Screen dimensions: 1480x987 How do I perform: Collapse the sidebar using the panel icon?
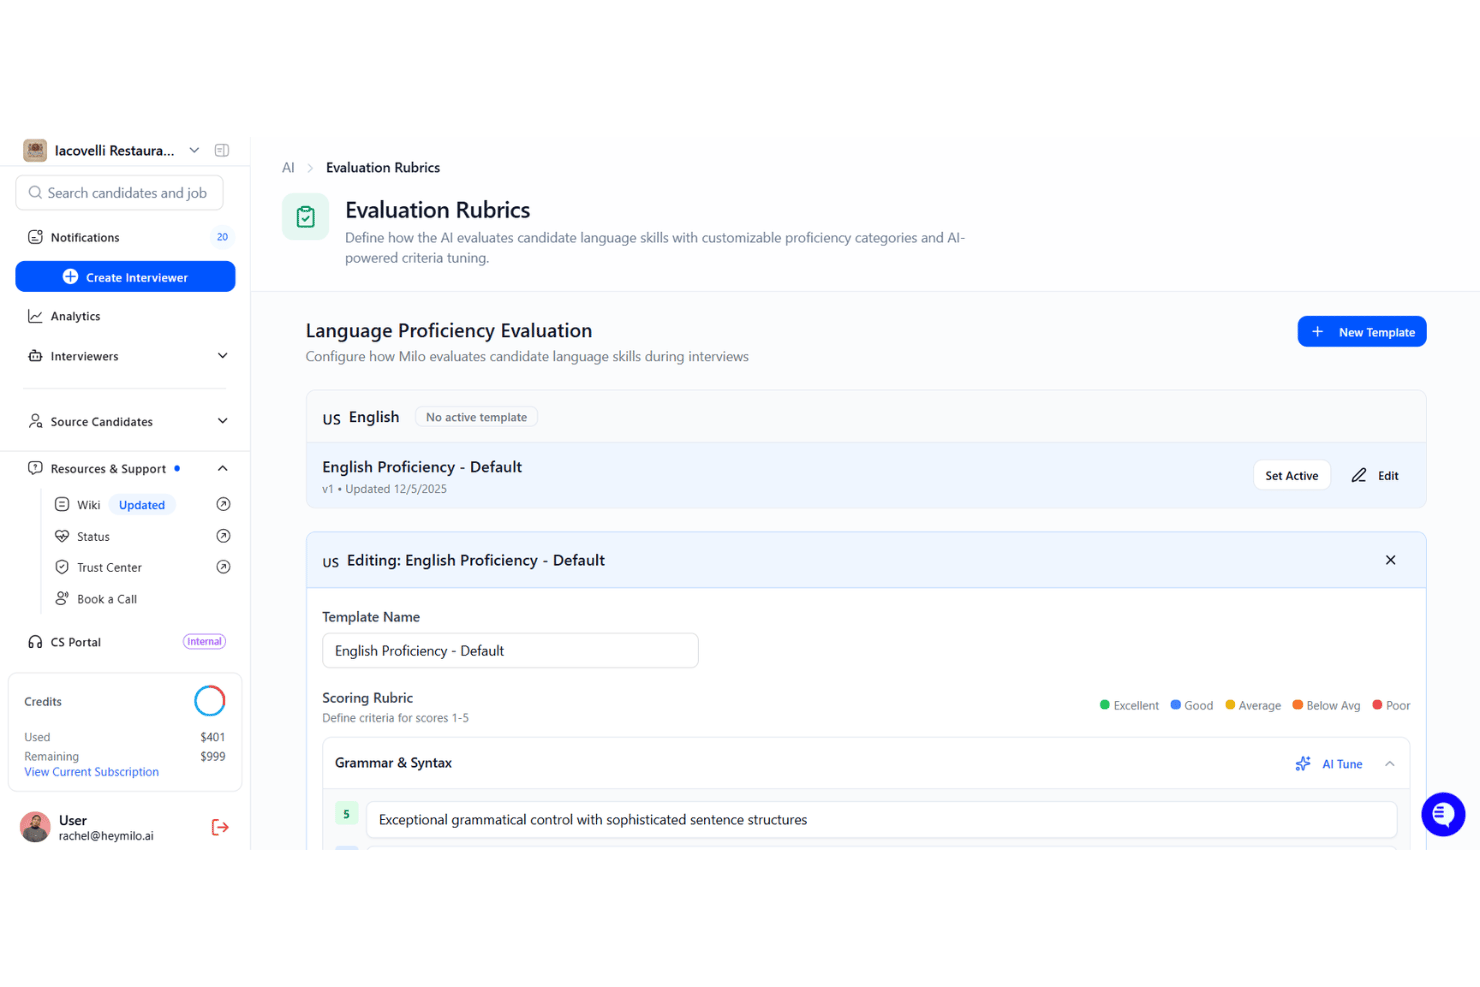tap(222, 150)
